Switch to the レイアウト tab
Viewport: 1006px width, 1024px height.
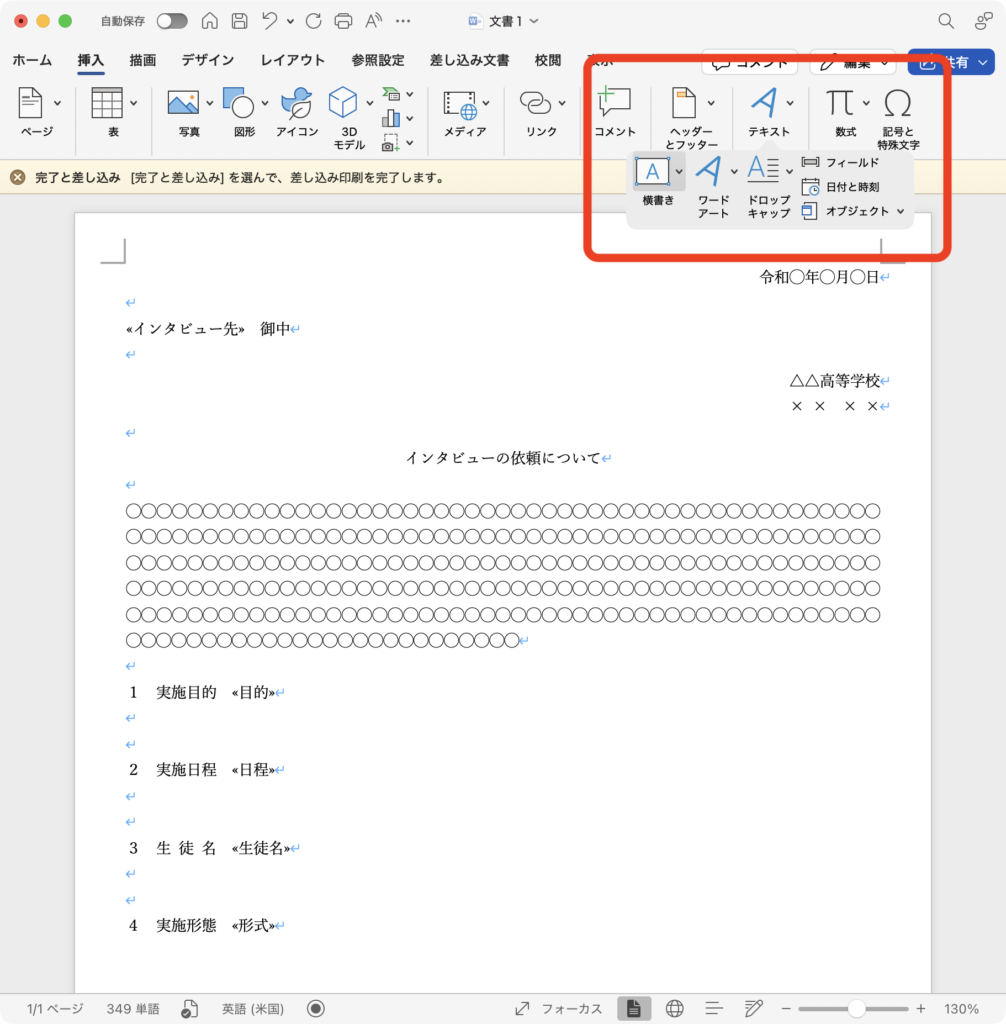tap(292, 61)
